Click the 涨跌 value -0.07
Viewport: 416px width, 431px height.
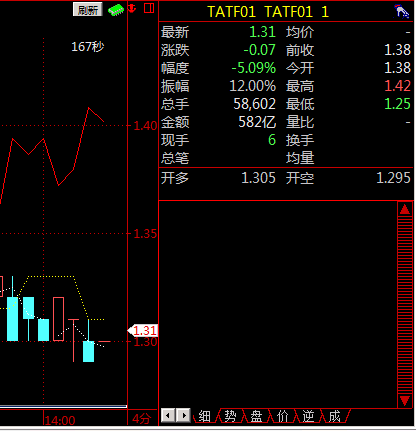pyautogui.click(x=259, y=50)
